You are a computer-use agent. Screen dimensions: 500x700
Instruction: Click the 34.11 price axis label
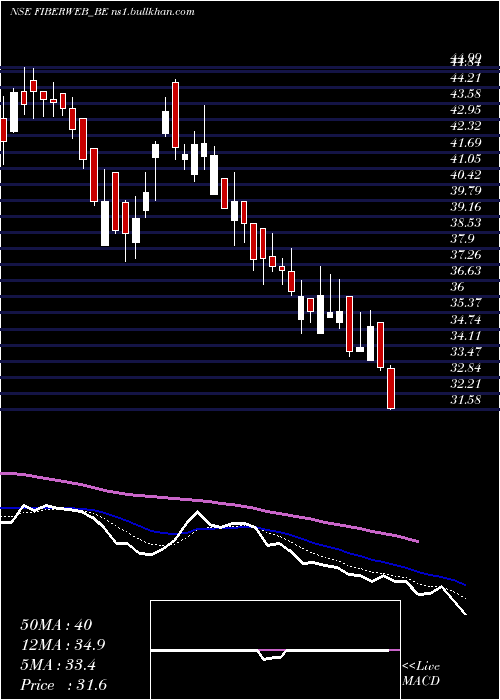[x=465, y=336]
